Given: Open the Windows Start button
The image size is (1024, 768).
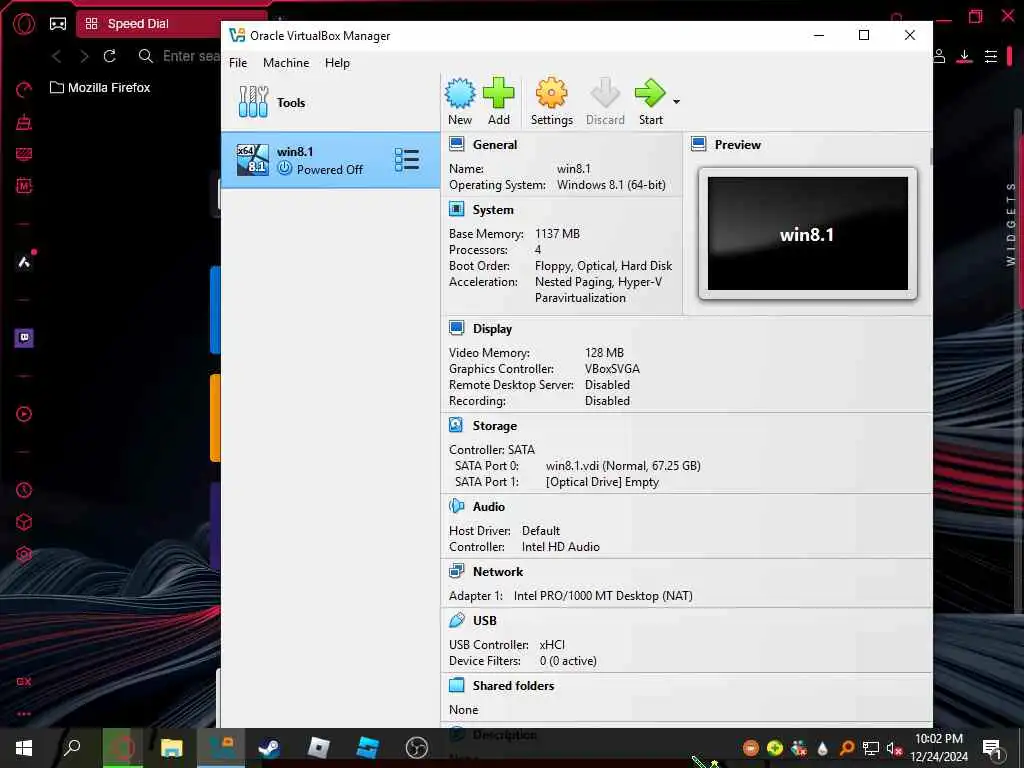Looking at the screenshot, I should (x=24, y=748).
